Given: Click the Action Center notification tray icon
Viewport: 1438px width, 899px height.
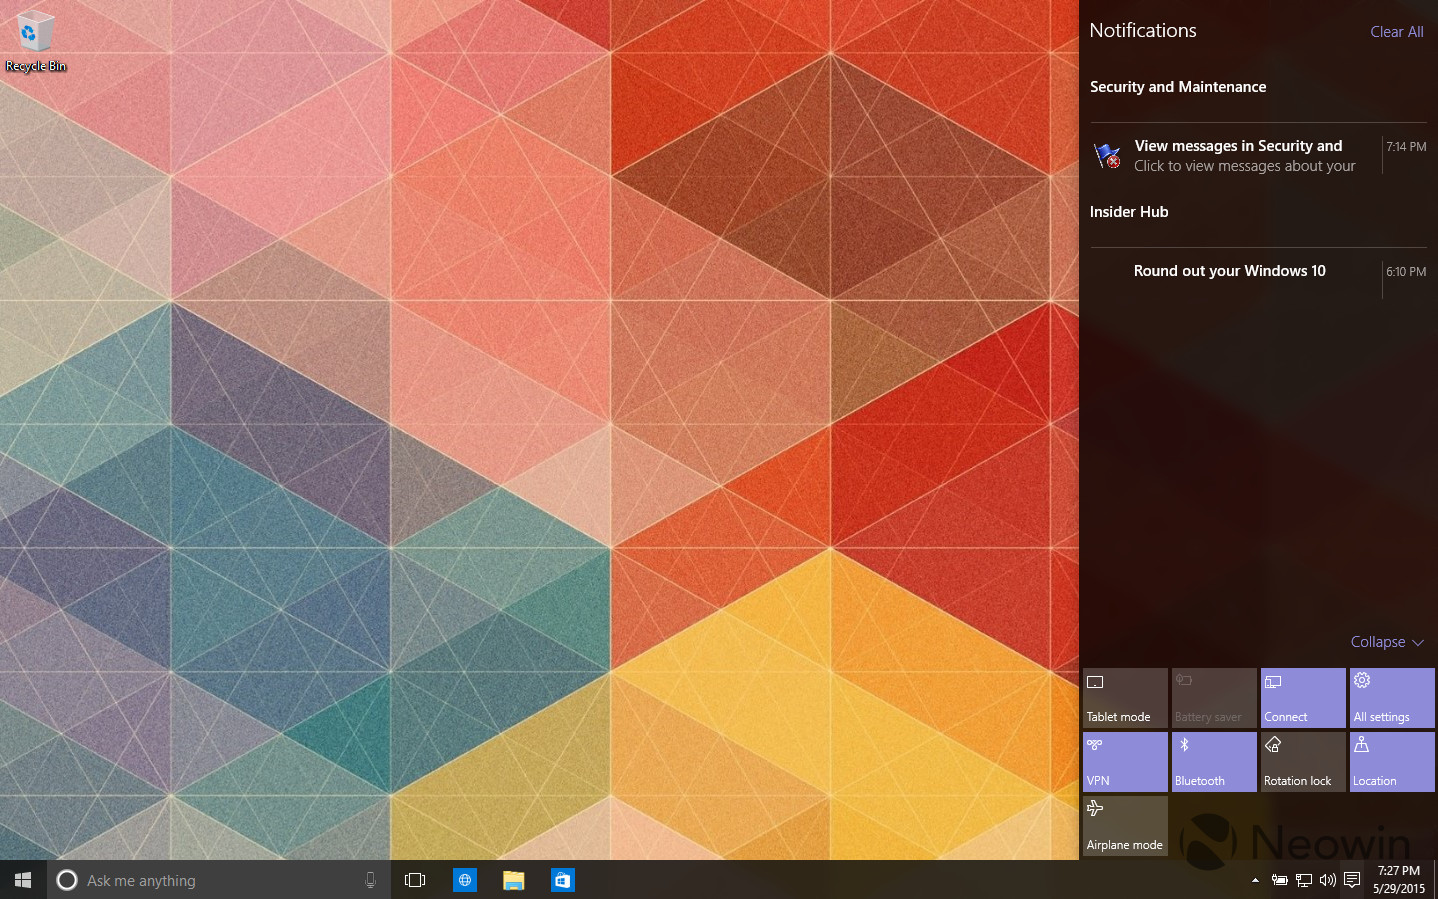Looking at the screenshot, I should pos(1352,880).
